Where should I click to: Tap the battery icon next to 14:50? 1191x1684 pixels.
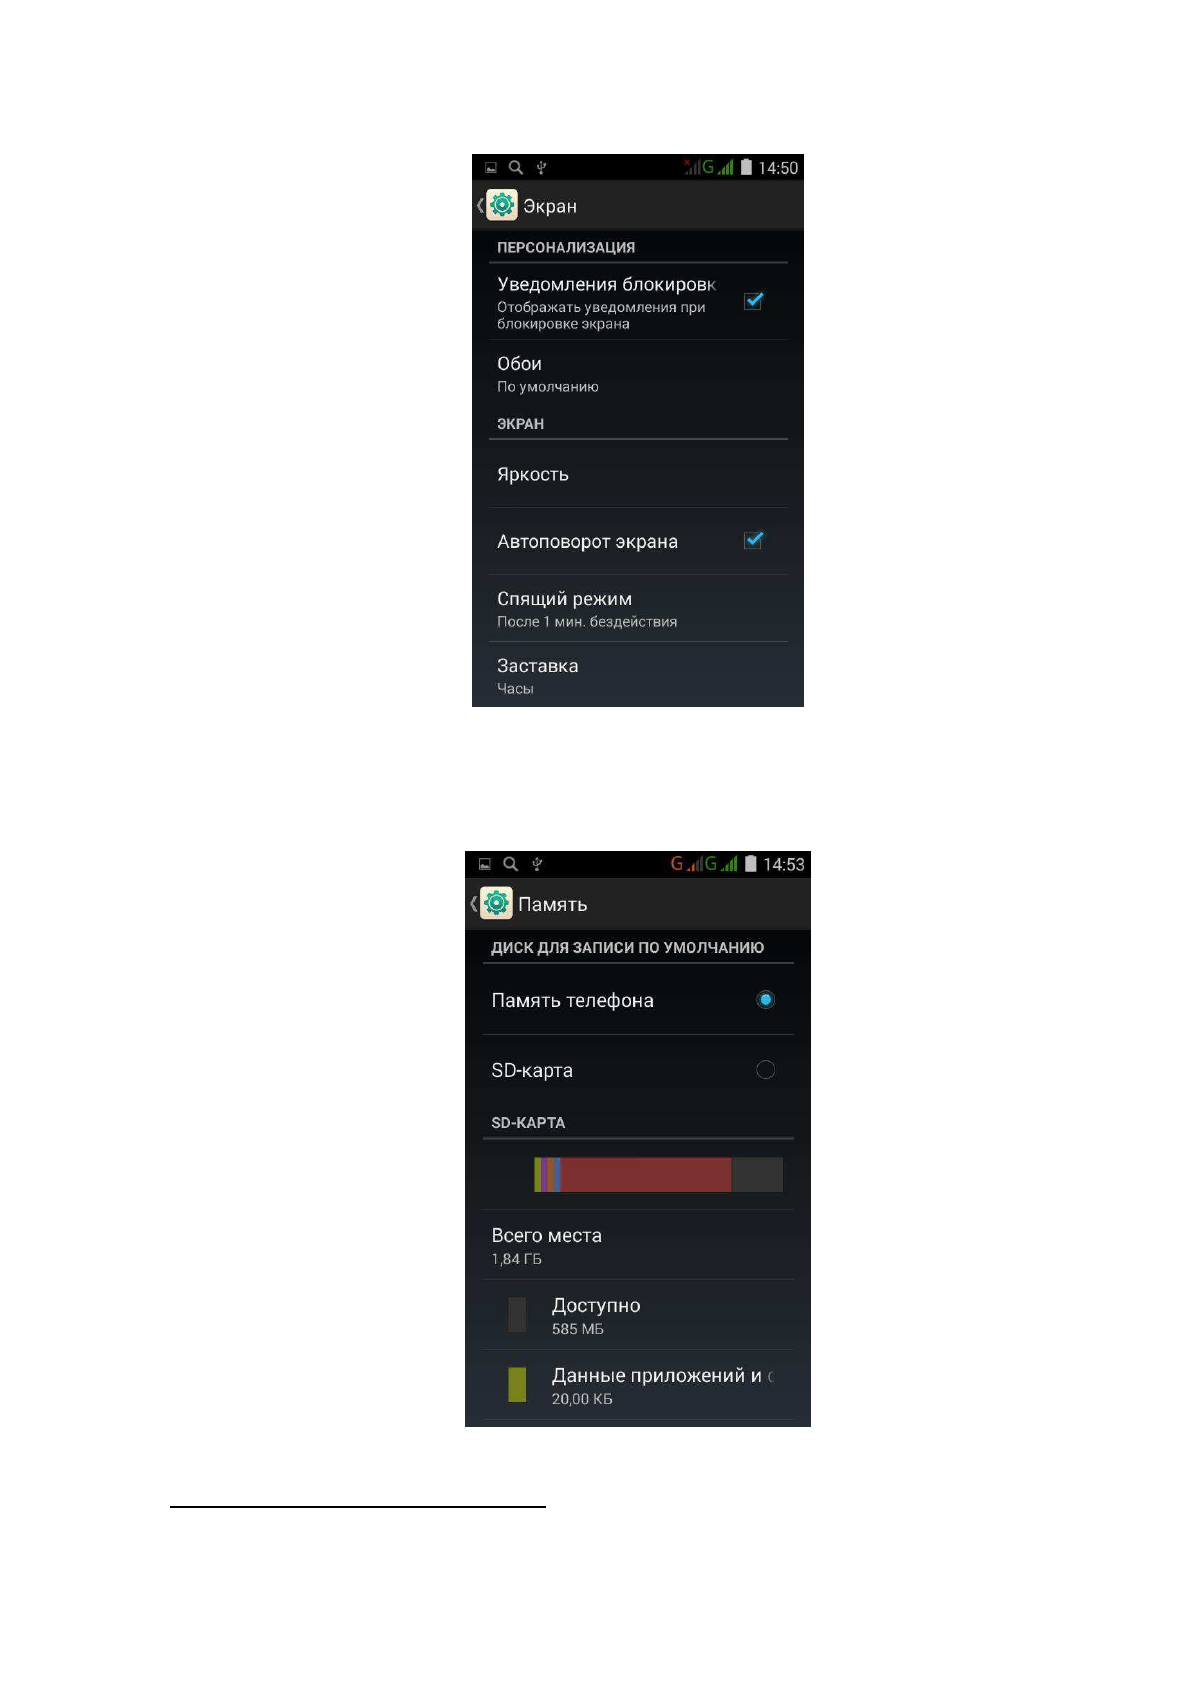(746, 167)
